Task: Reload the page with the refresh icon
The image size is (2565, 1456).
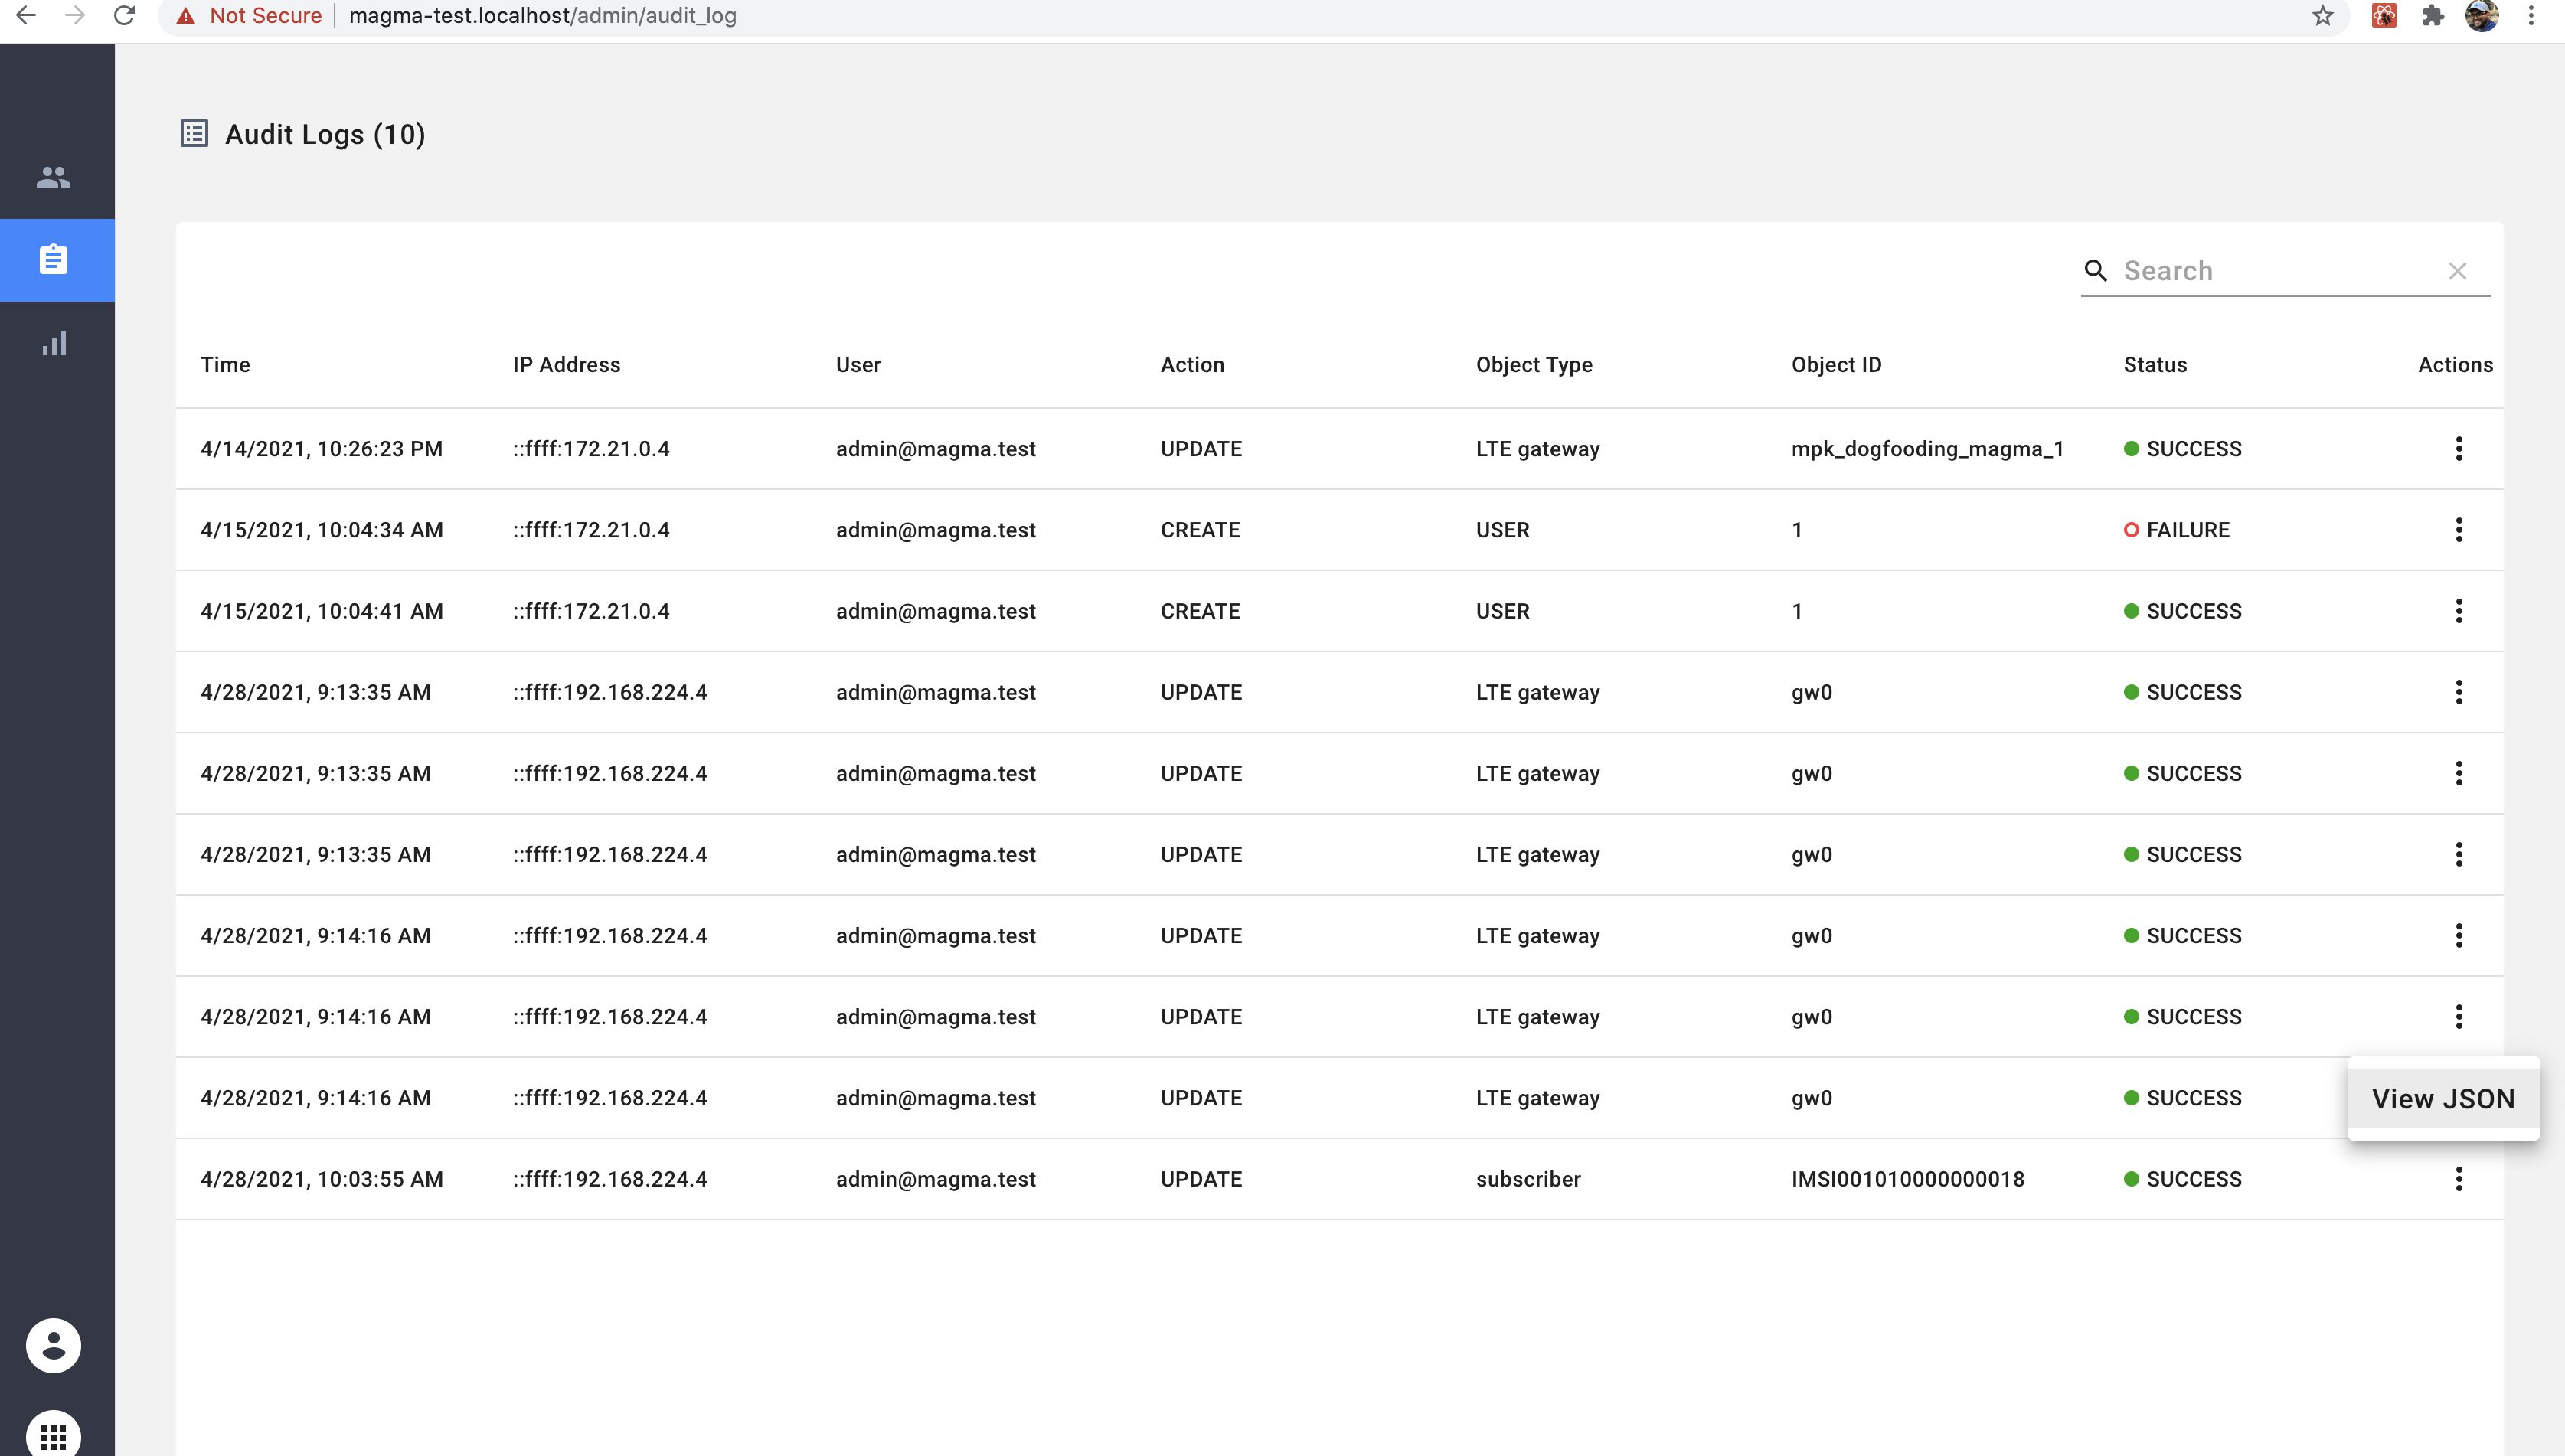Action: (x=124, y=16)
